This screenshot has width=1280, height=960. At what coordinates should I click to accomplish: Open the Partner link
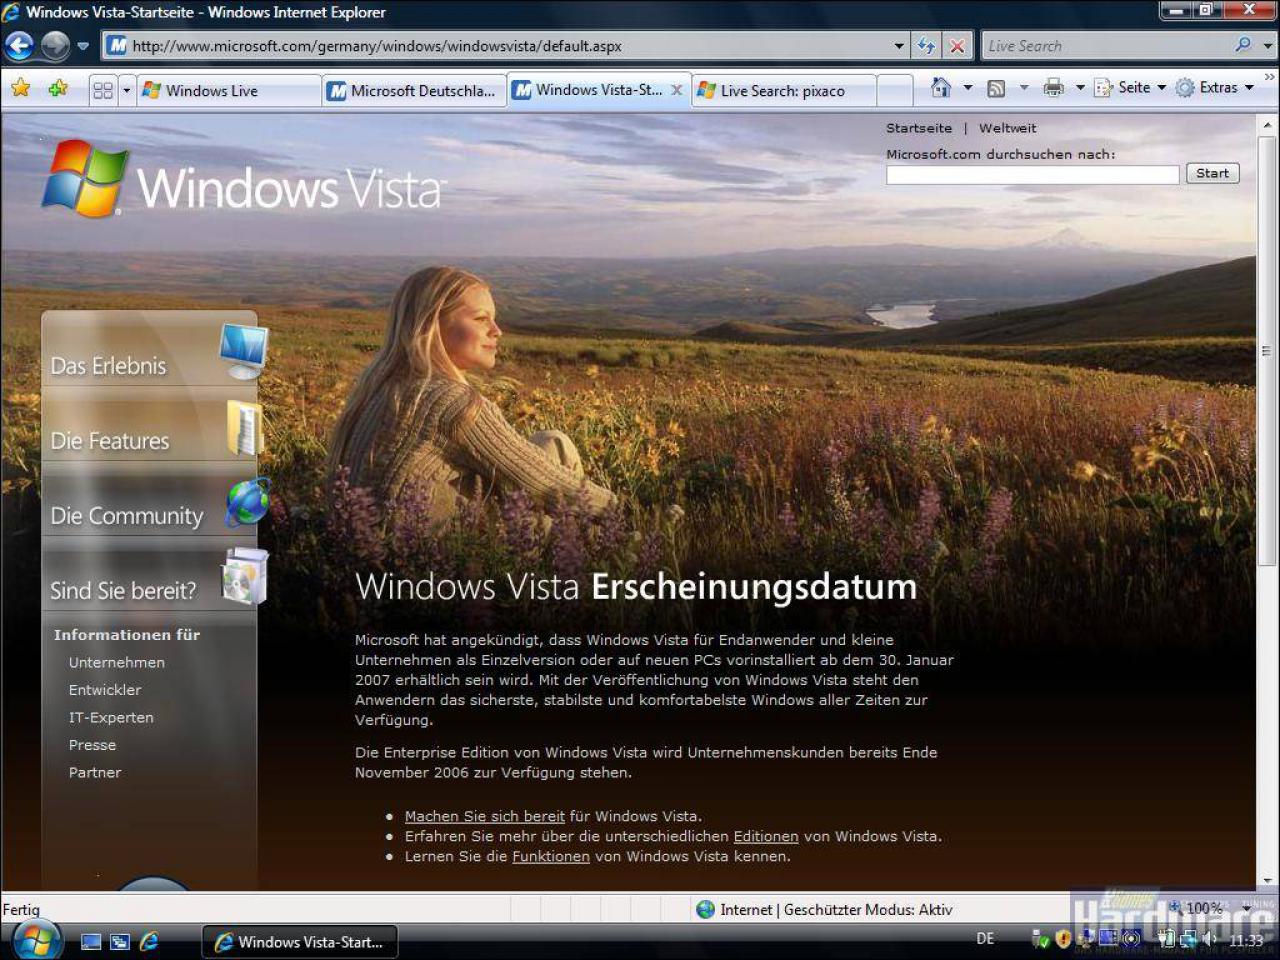(x=95, y=772)
